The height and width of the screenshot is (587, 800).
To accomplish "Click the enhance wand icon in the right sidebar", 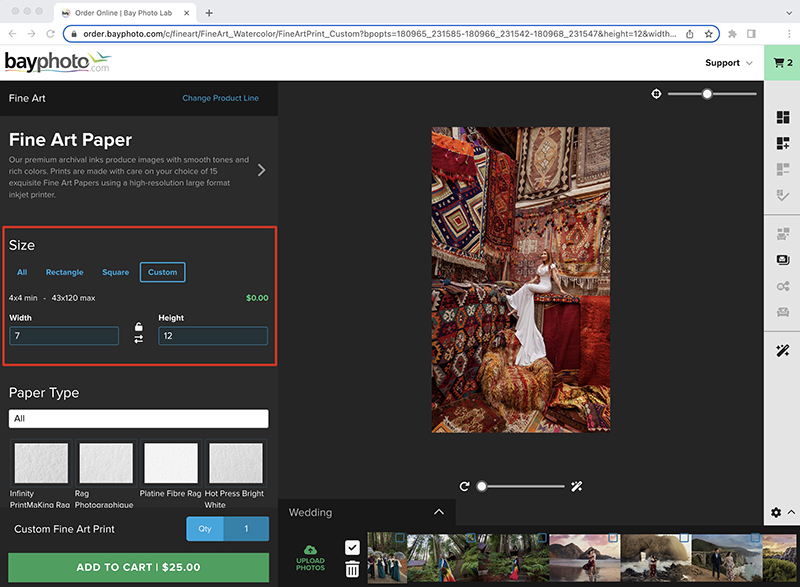I will click(x=783, y=350).
